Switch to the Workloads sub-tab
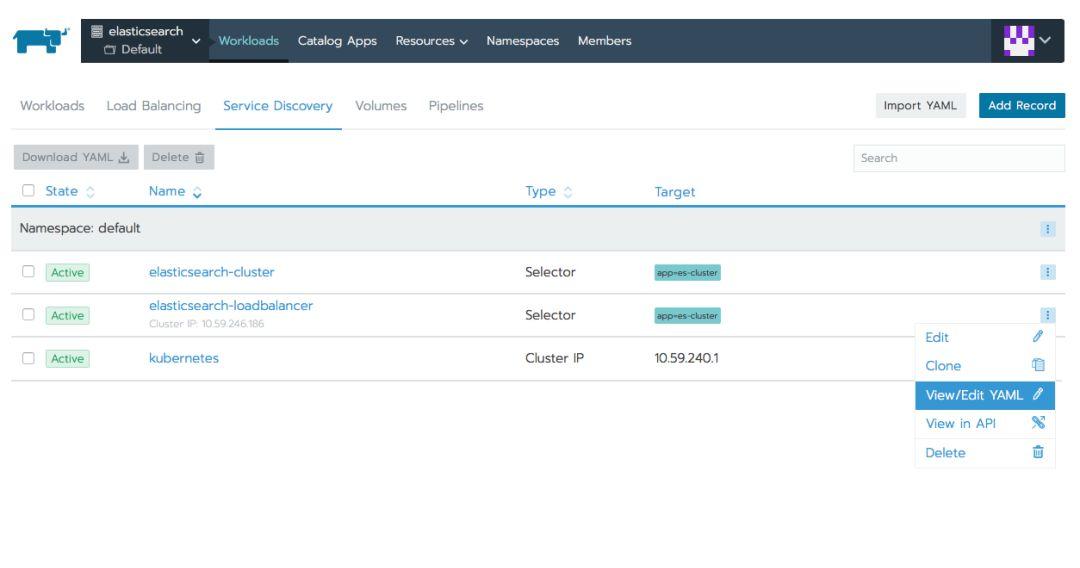 (x=52, y=106)
